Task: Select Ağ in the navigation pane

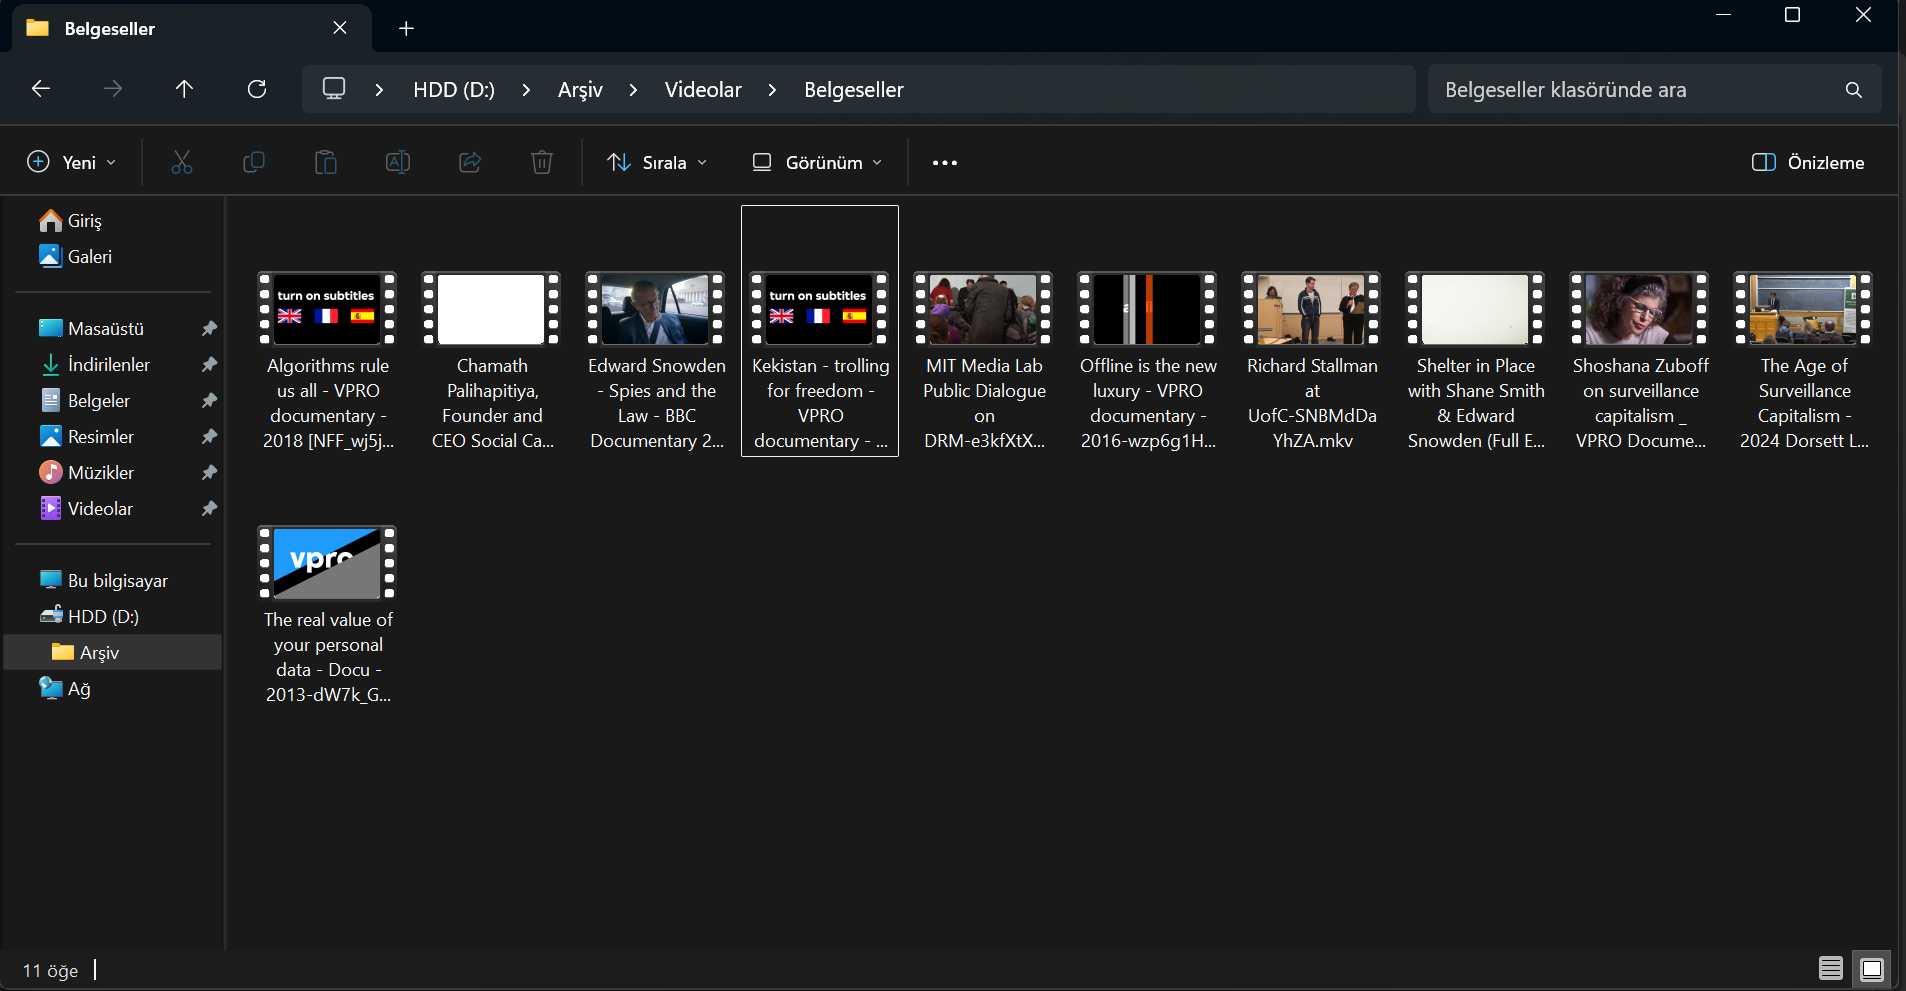Action: coord(79,688)
